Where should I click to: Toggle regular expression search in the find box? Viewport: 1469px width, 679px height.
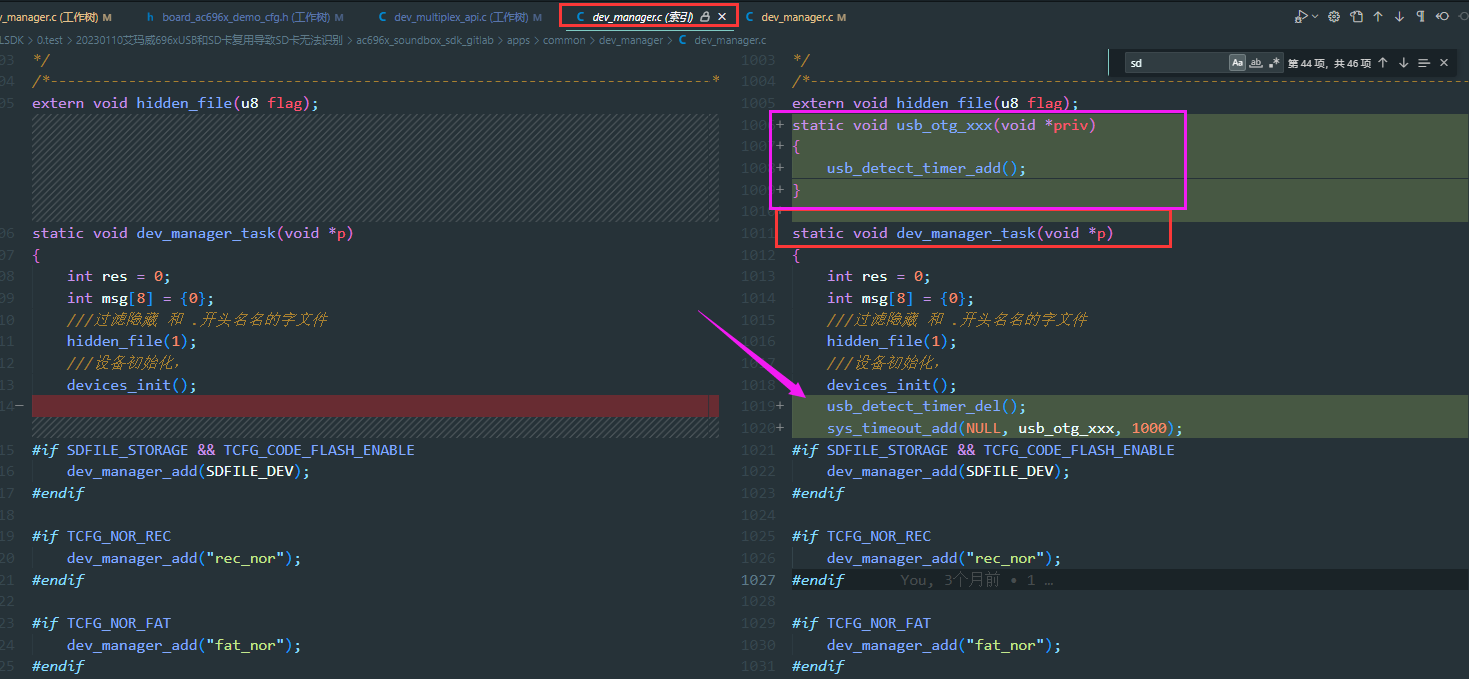point(1274,62)
